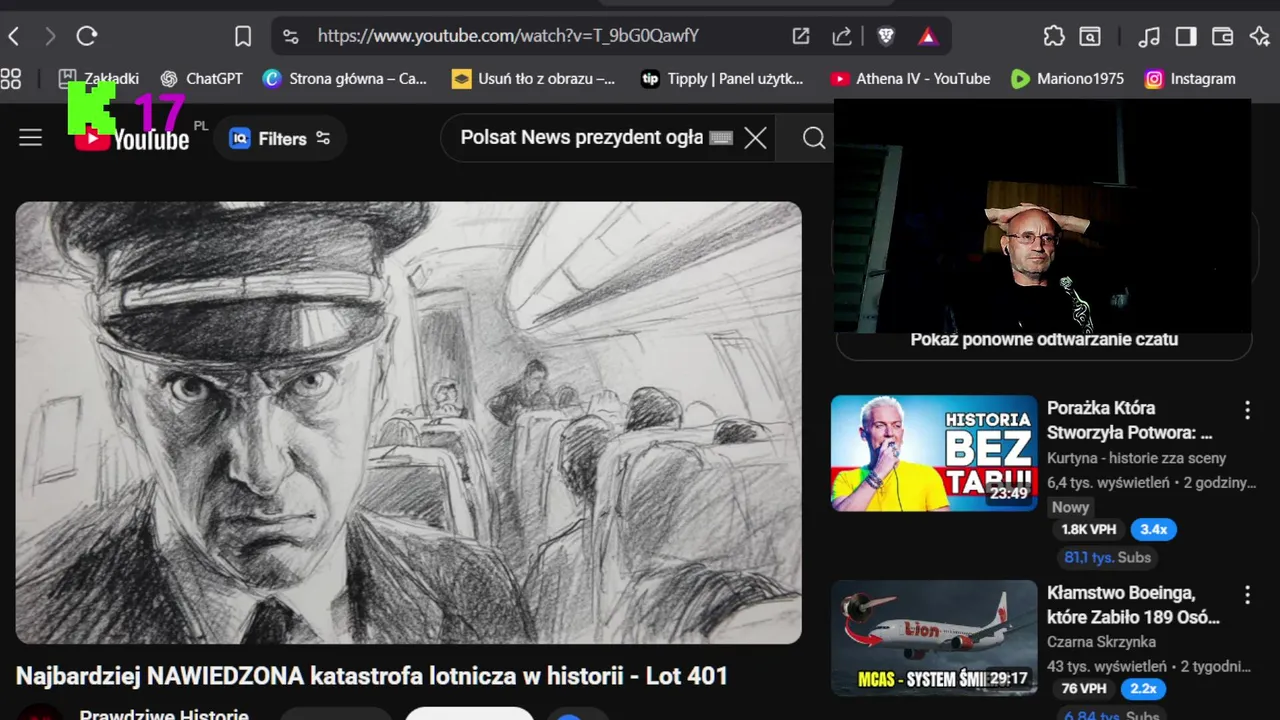Open the Kurtyna - historie zza sceny channel
This screenshot has width=1280, height=720.
[x=1136, y=458]
